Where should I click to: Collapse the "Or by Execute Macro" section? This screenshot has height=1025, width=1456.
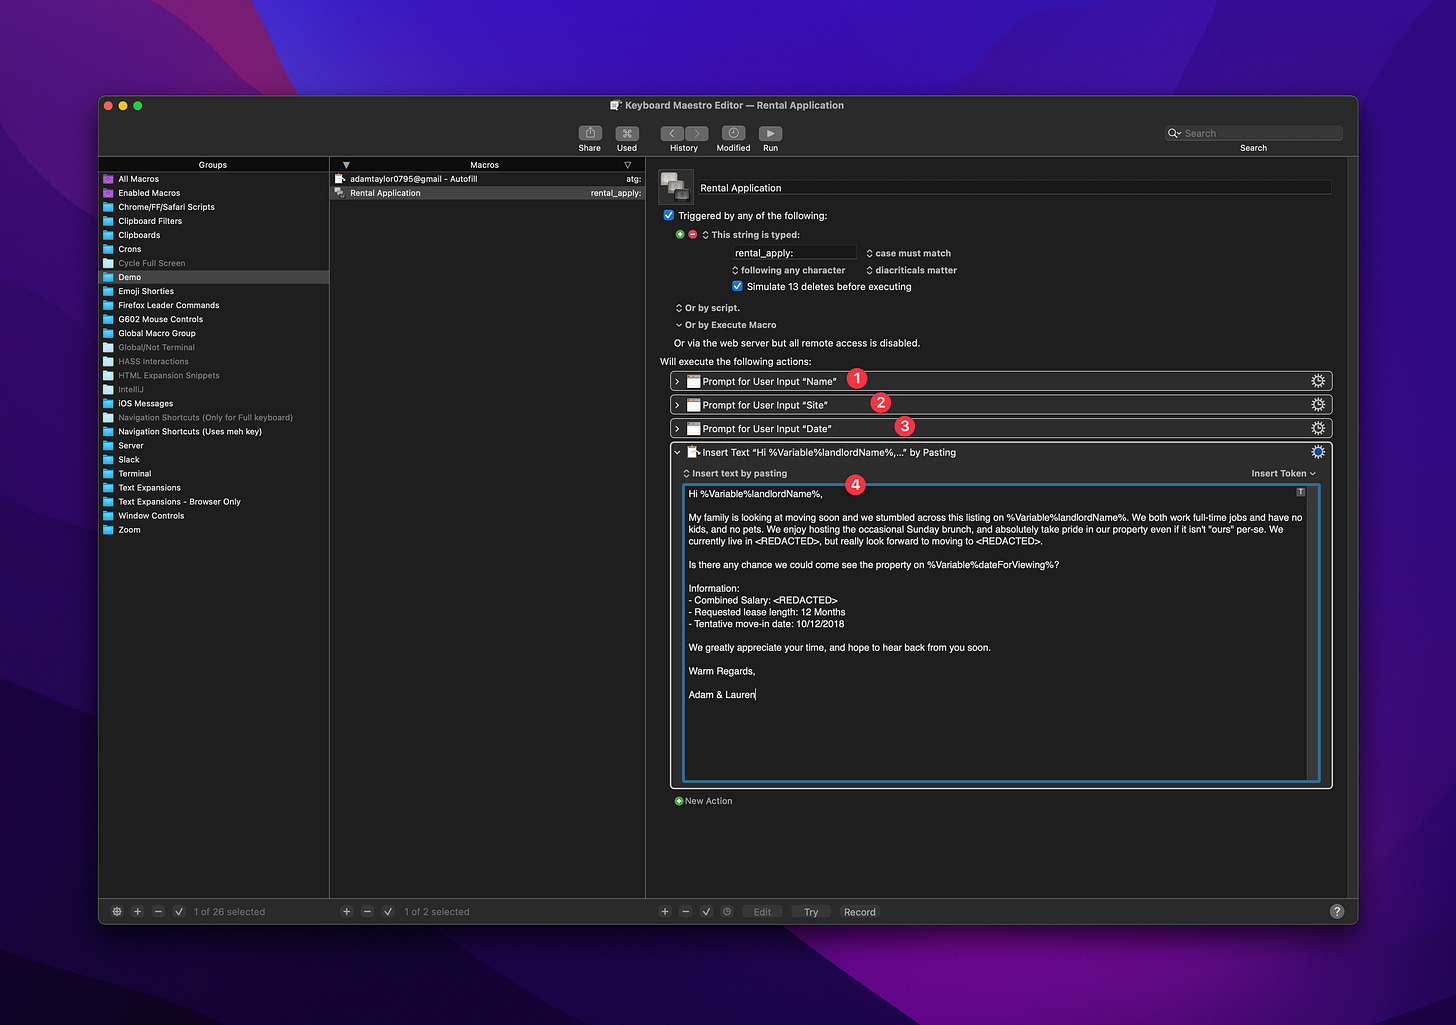pyautogui.click(x=679, y=325)
